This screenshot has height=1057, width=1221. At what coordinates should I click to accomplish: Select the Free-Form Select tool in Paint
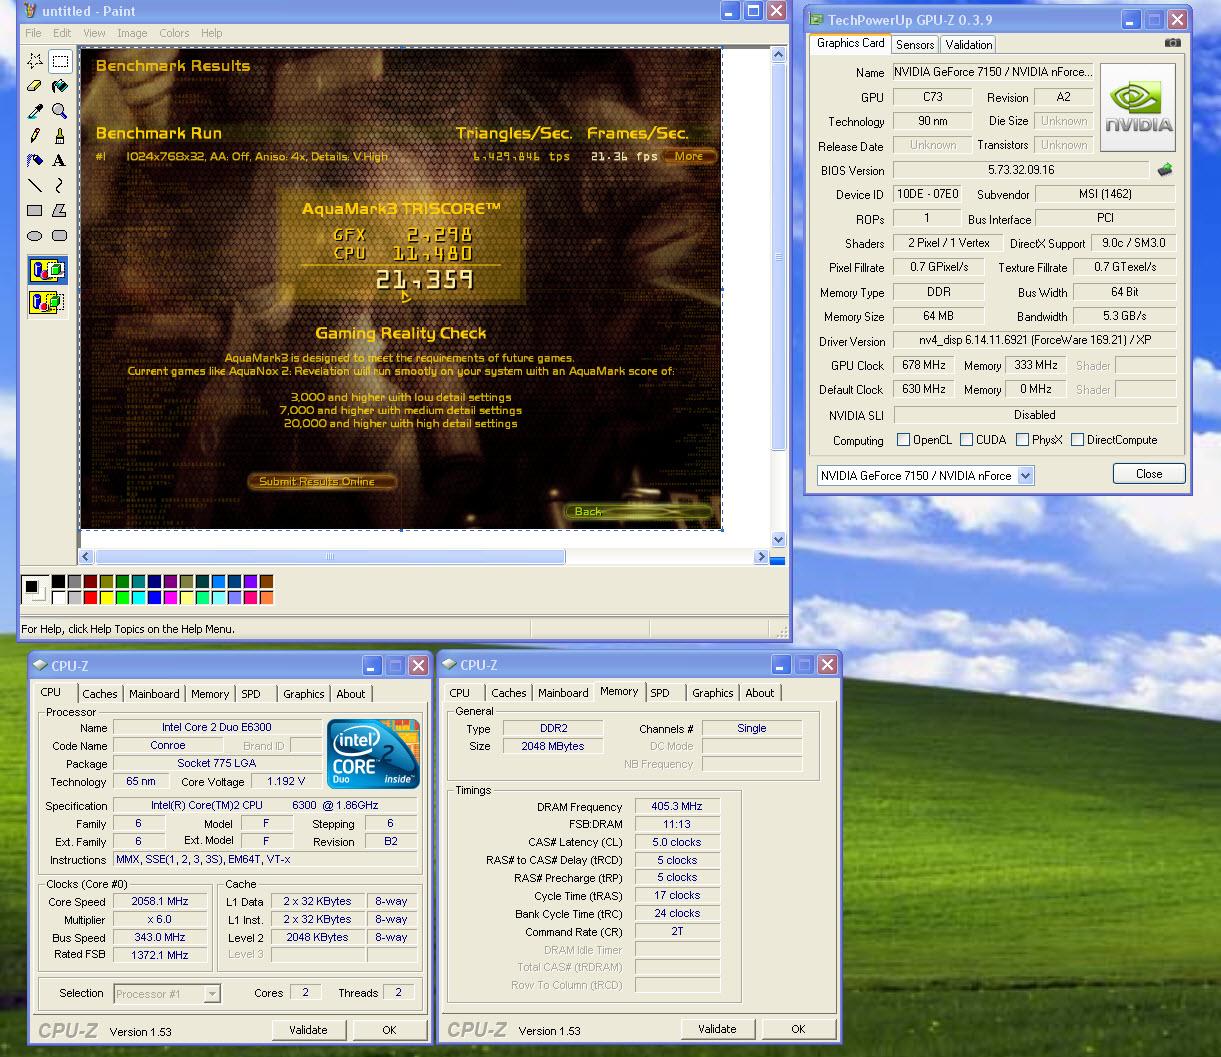click(x=35, y=61)
